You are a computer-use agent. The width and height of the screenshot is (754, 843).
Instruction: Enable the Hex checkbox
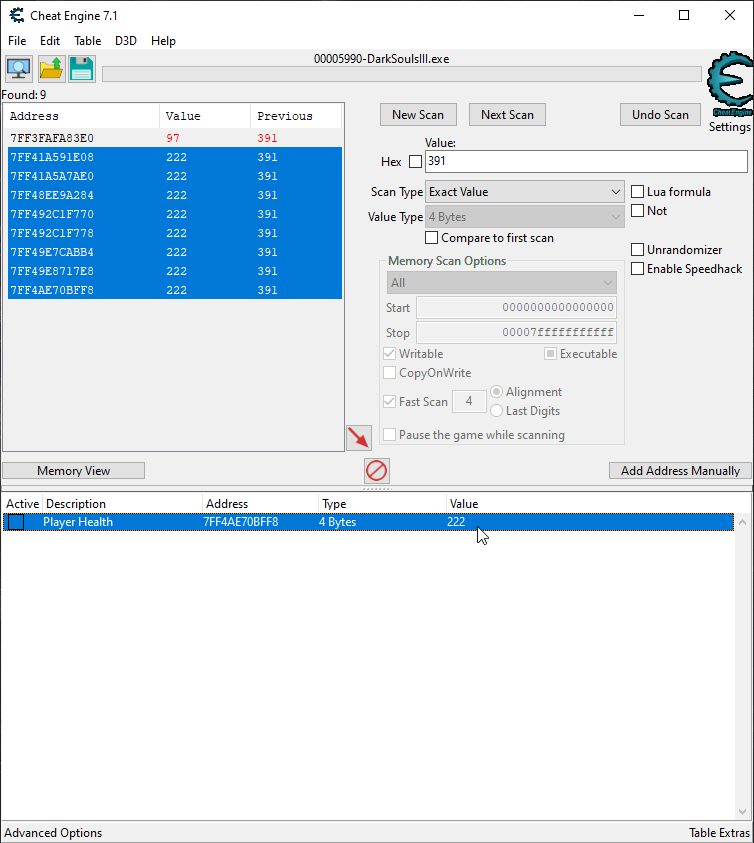(x=416, y=162)
